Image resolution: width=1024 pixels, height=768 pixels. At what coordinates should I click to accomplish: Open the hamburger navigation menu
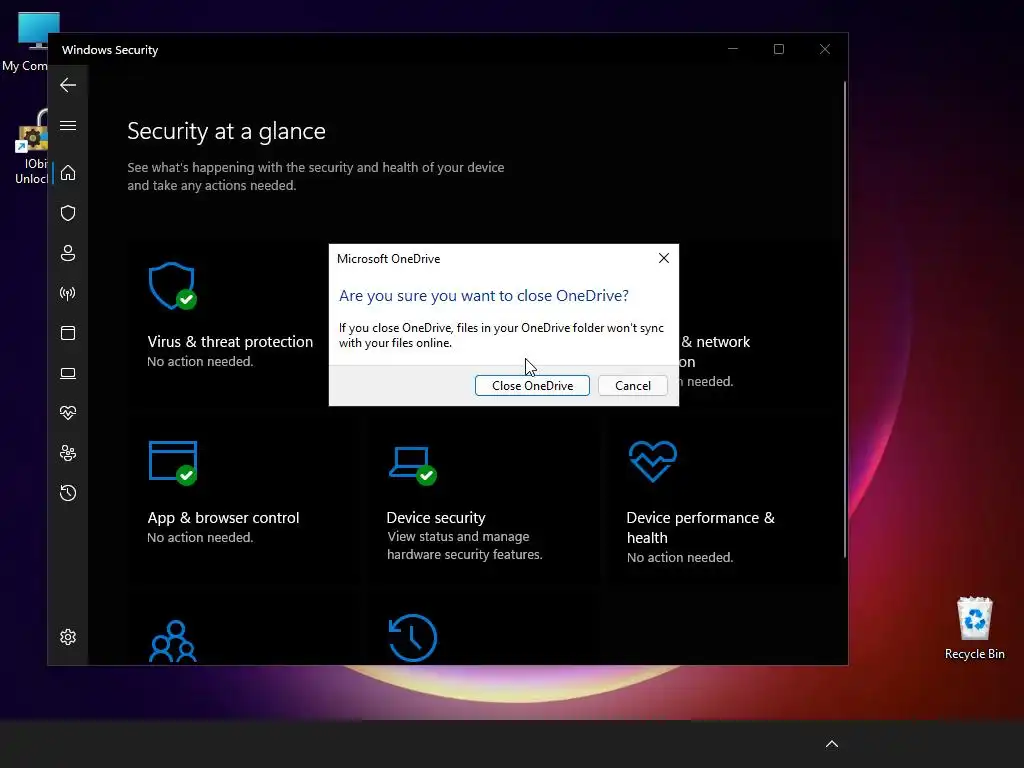[68, 125]
